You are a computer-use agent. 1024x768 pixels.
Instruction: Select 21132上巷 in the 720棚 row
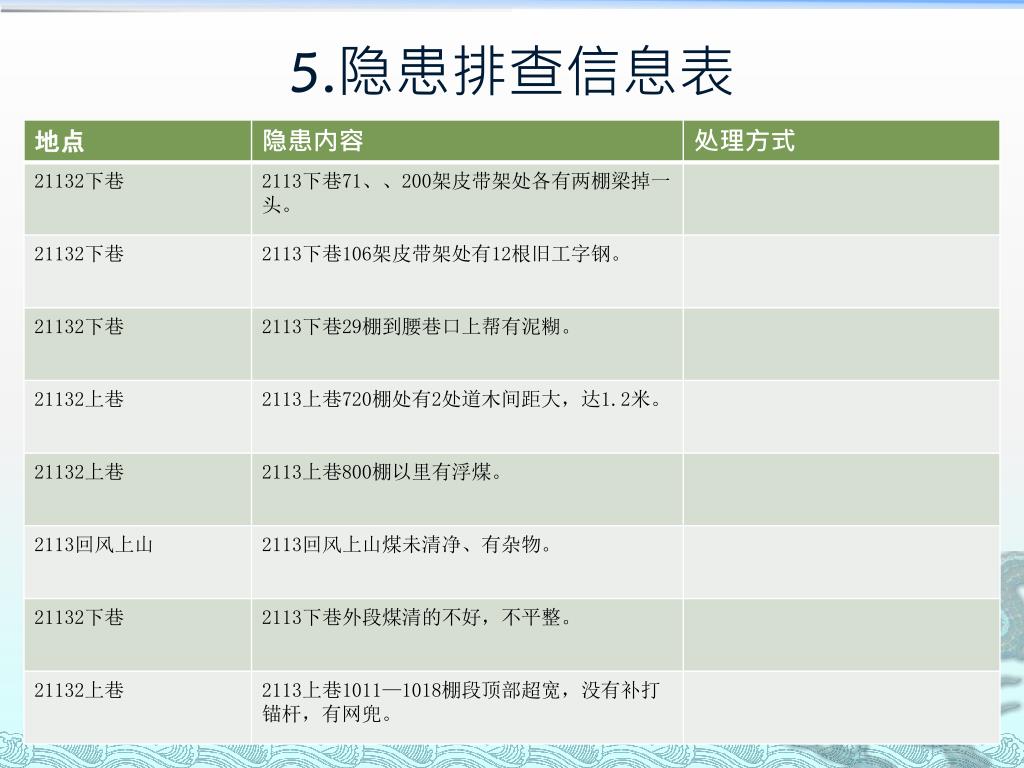138,417
